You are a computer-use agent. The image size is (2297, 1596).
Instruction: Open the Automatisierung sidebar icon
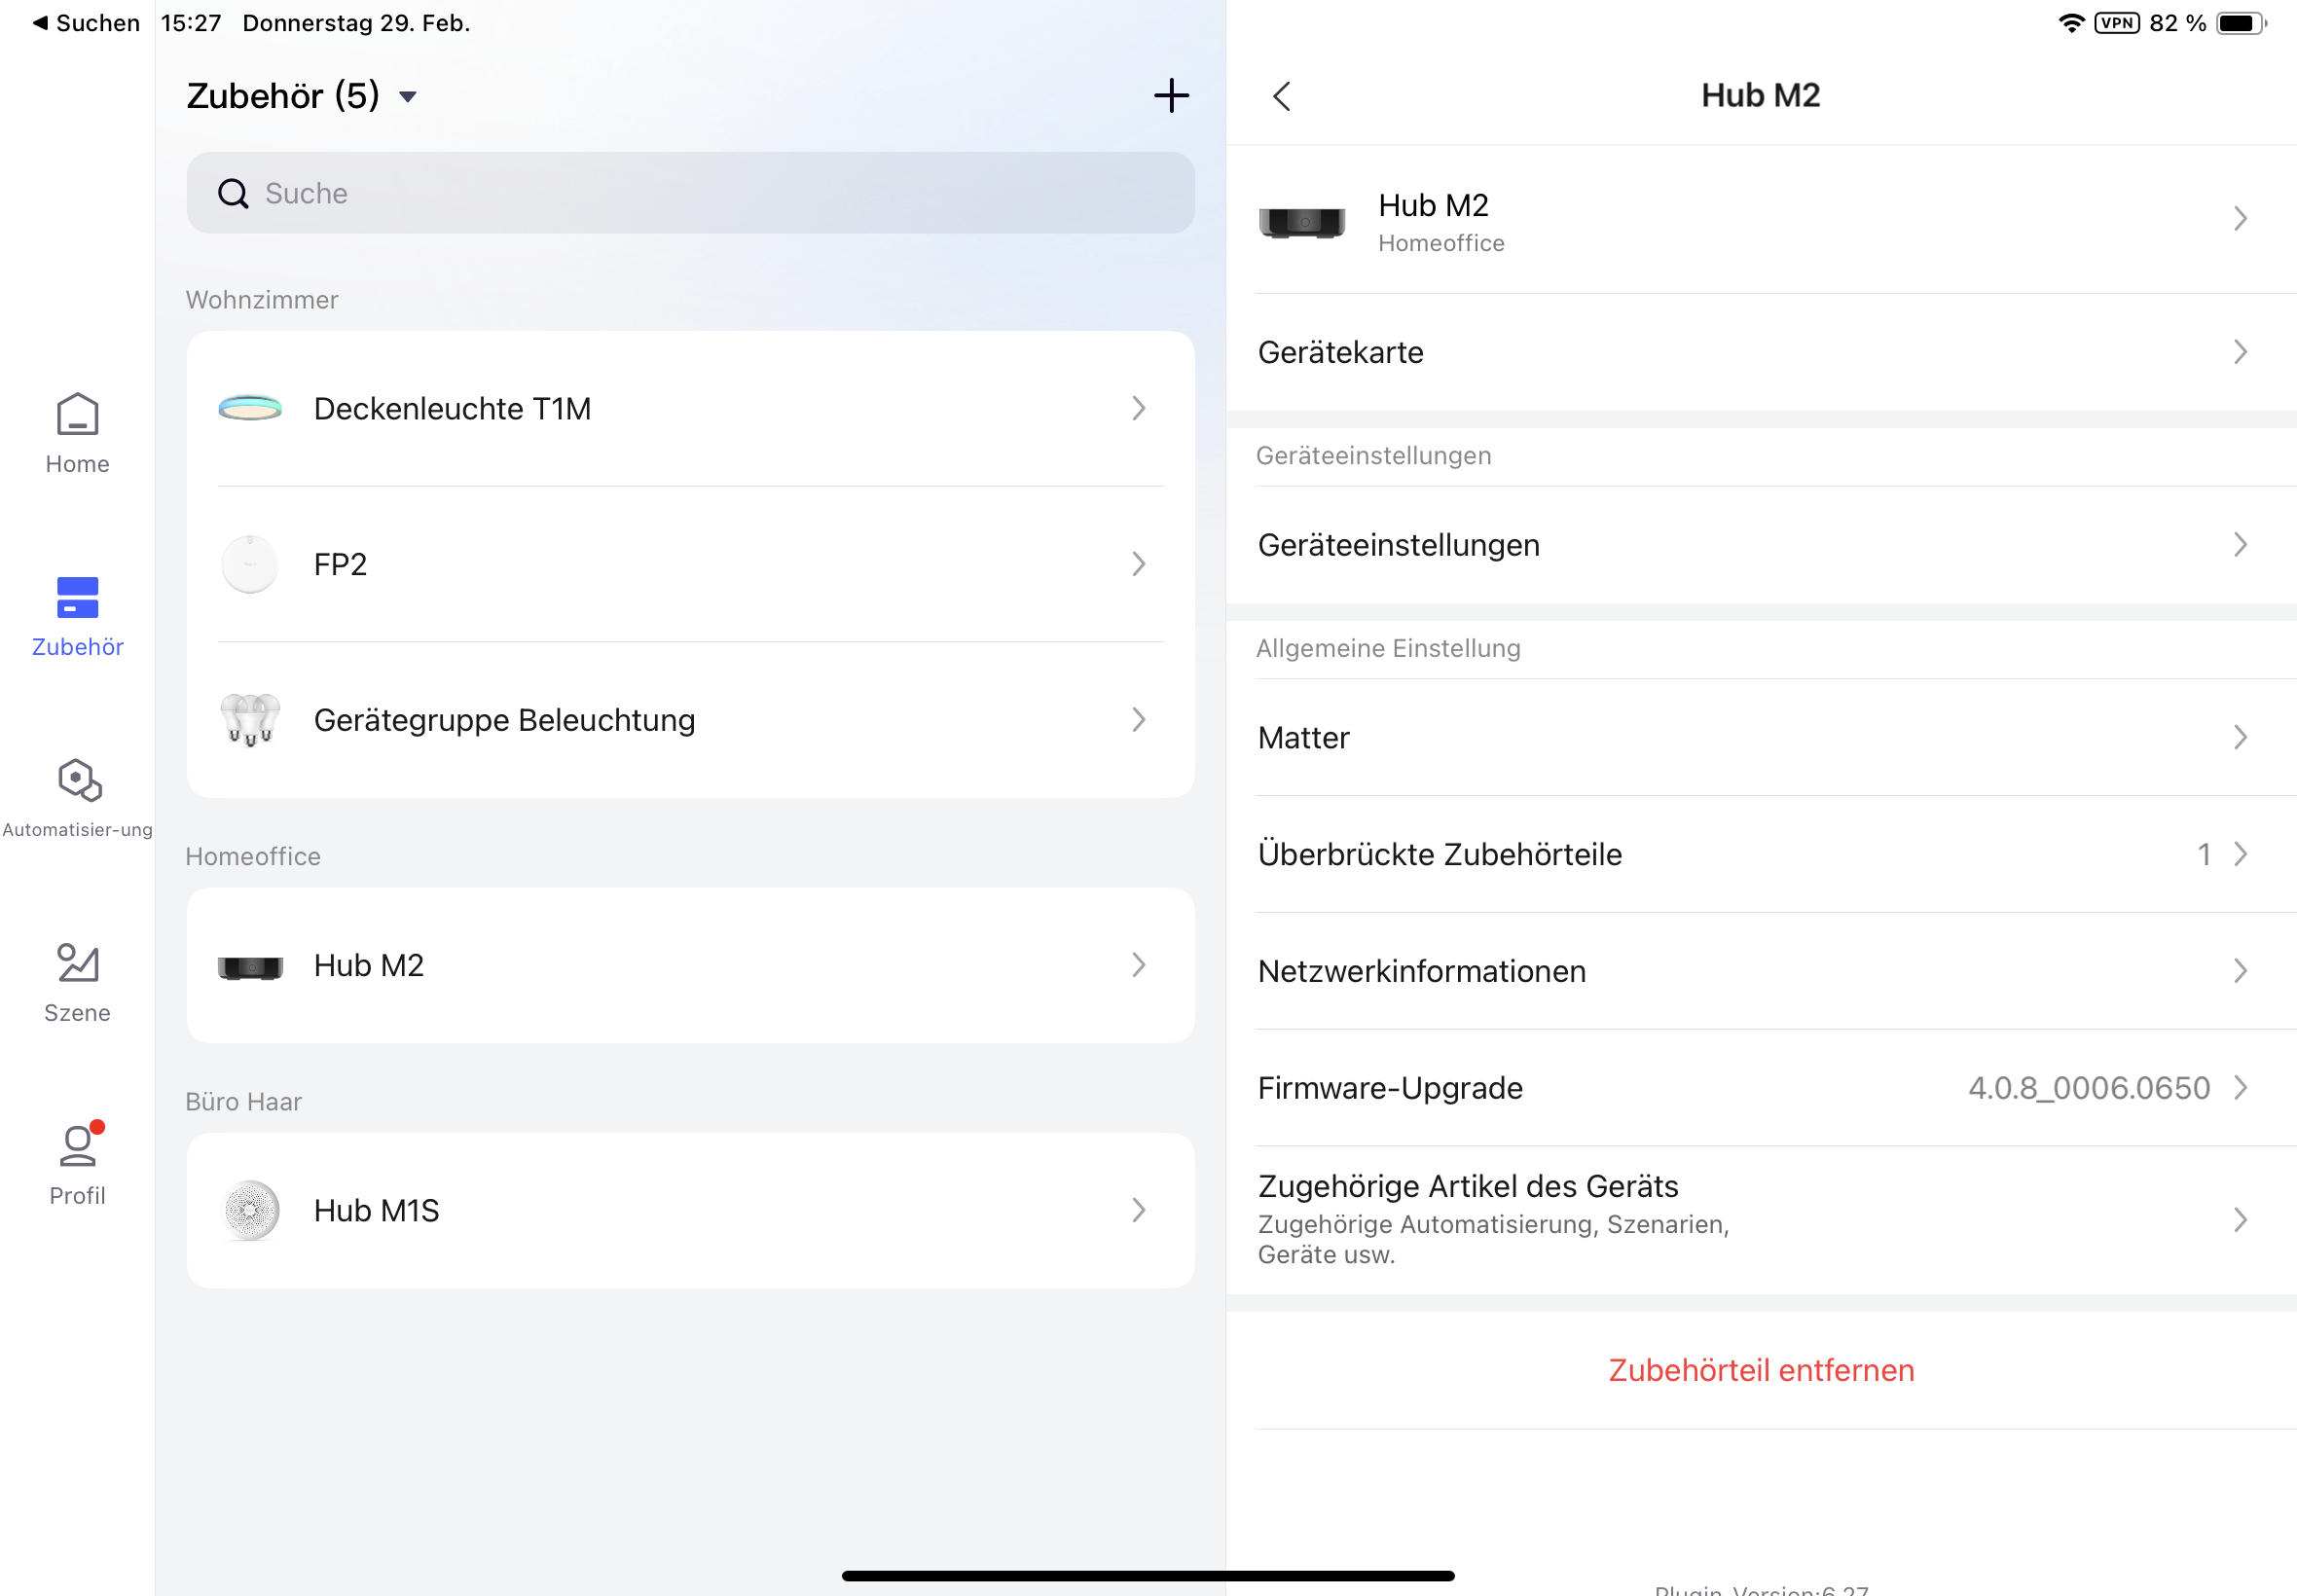[x=77, y=797]
